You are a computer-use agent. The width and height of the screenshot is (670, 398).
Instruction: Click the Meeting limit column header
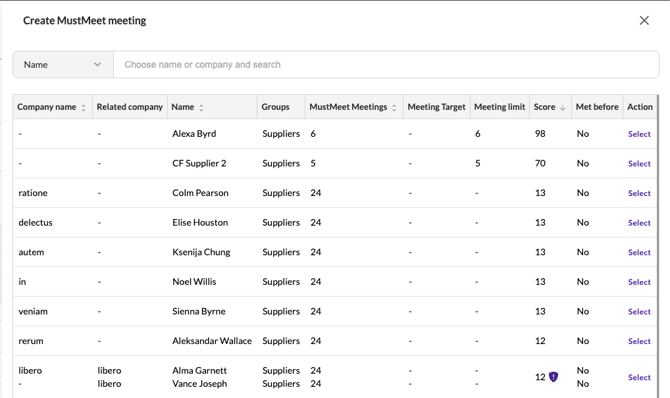point(500,107)
